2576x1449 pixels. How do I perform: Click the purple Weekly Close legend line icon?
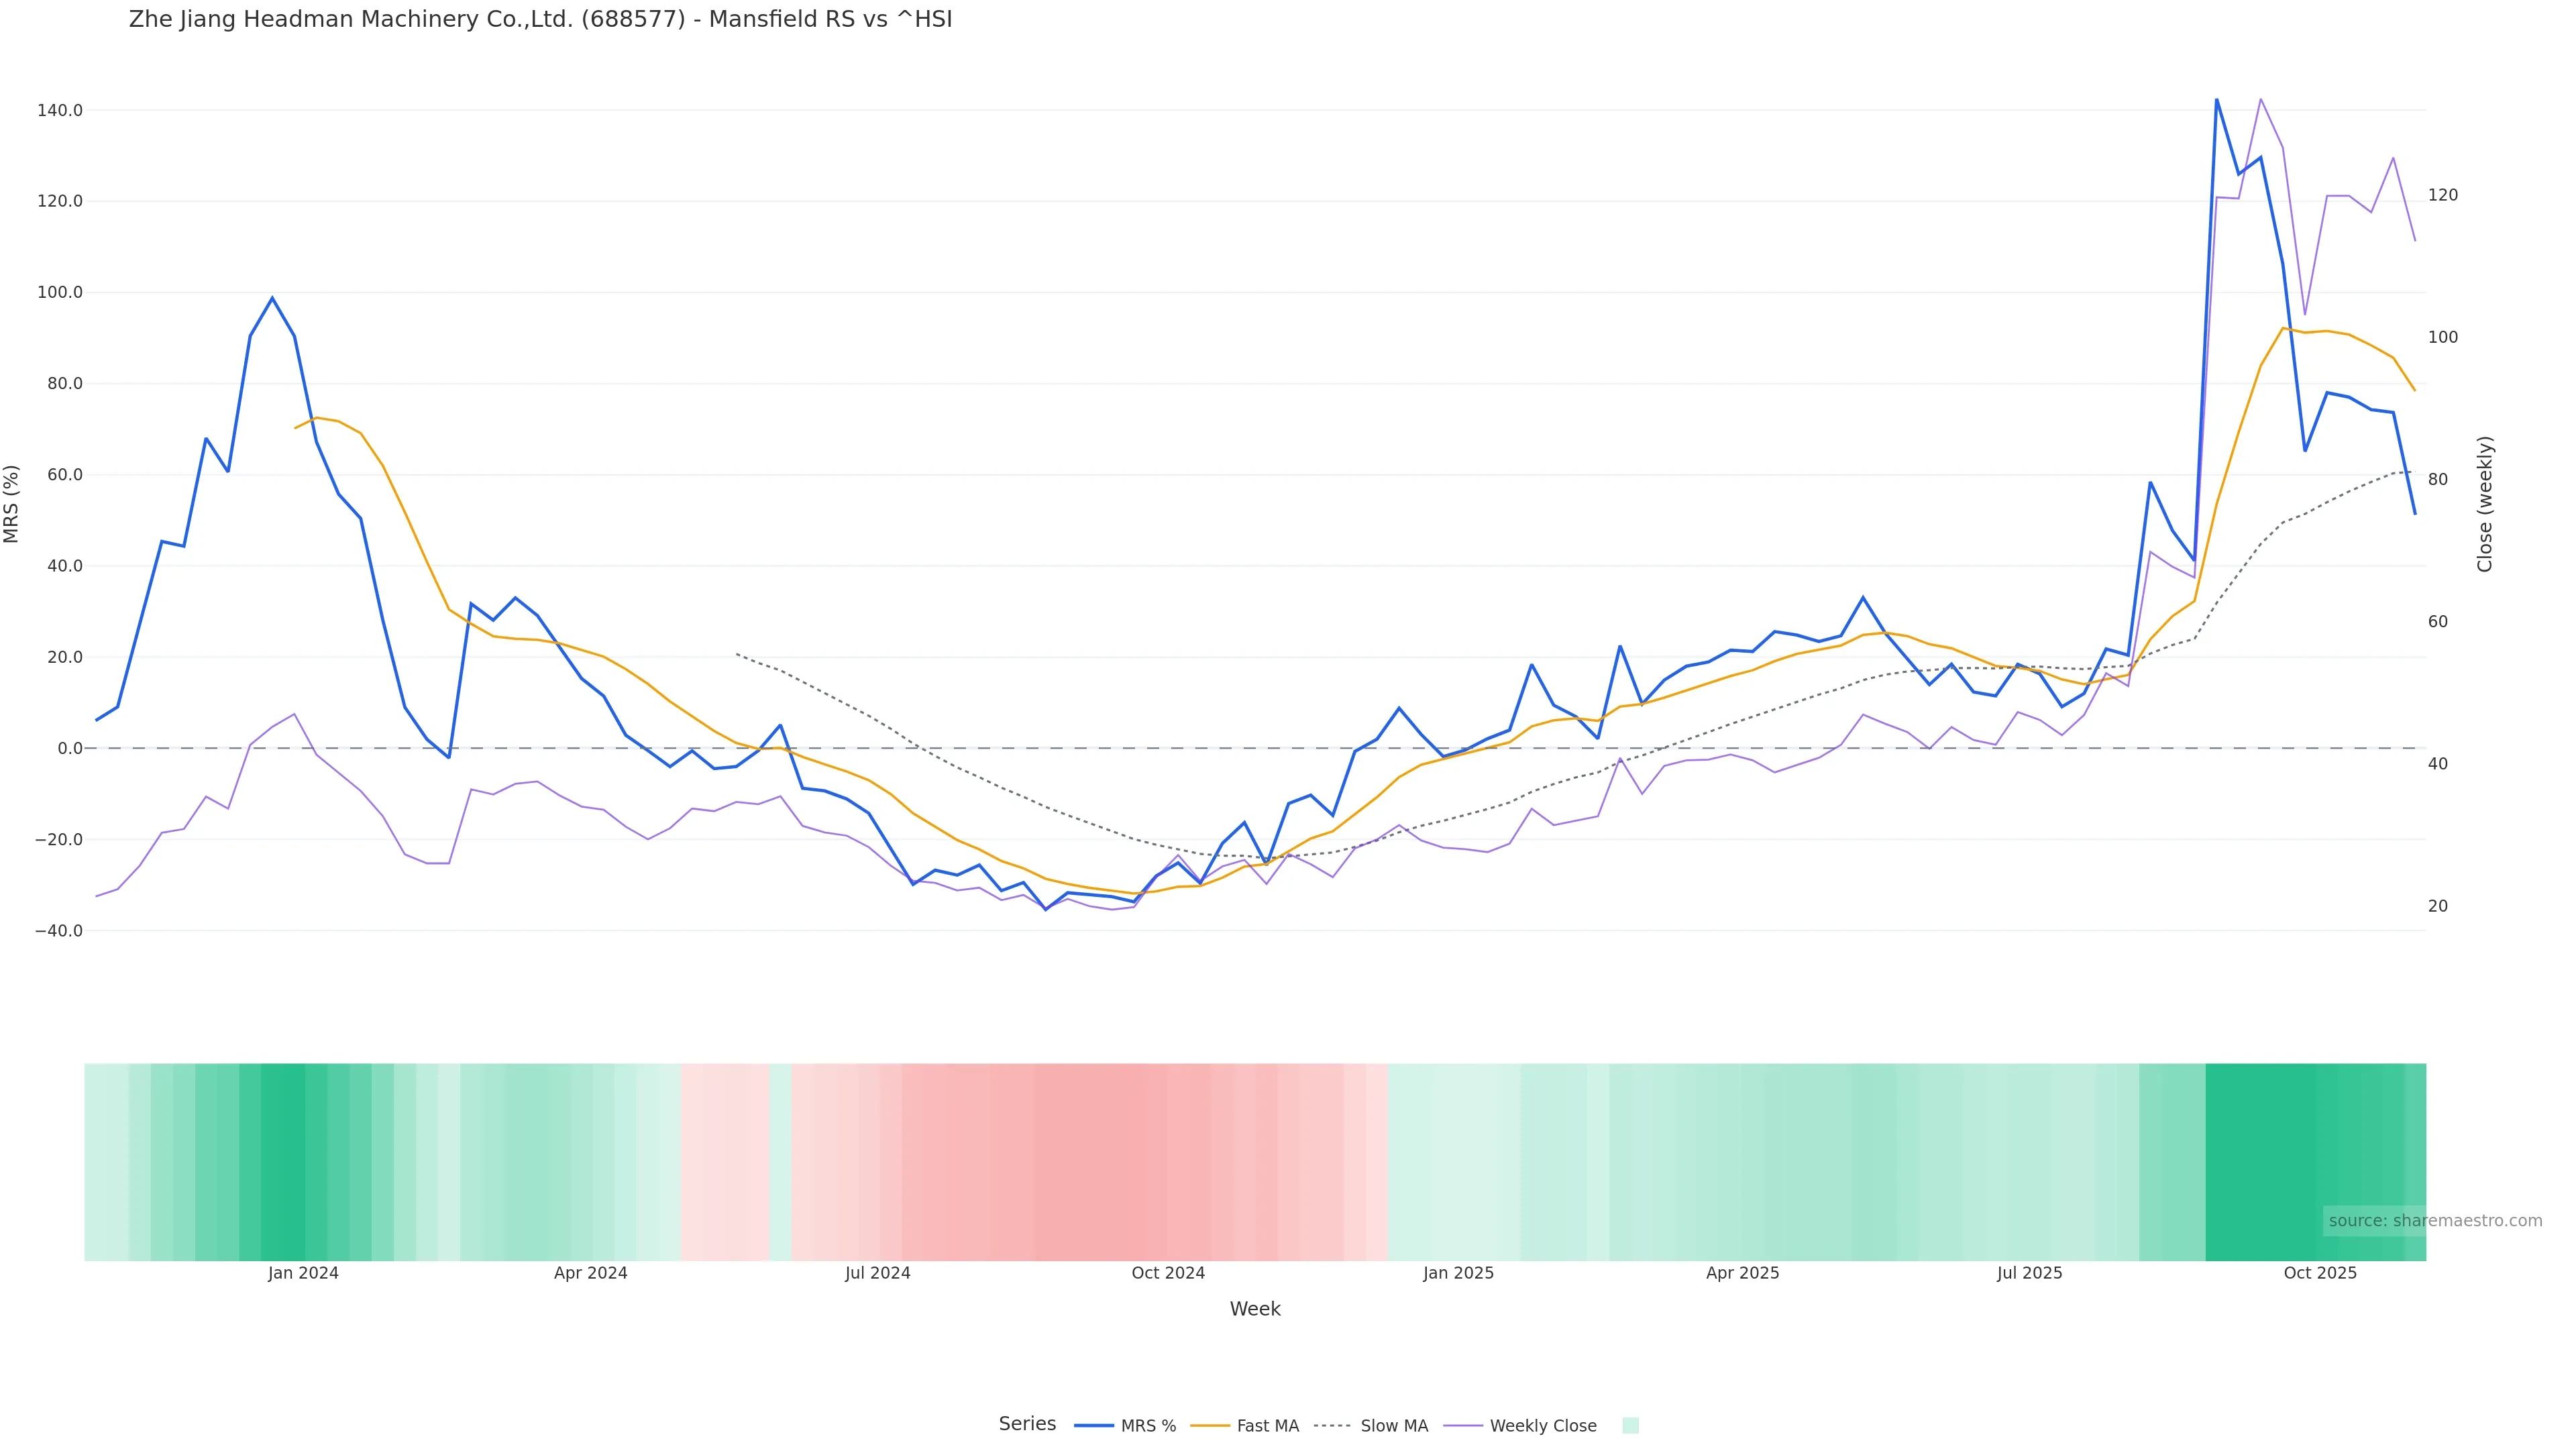click(x=1463, y=1426)
